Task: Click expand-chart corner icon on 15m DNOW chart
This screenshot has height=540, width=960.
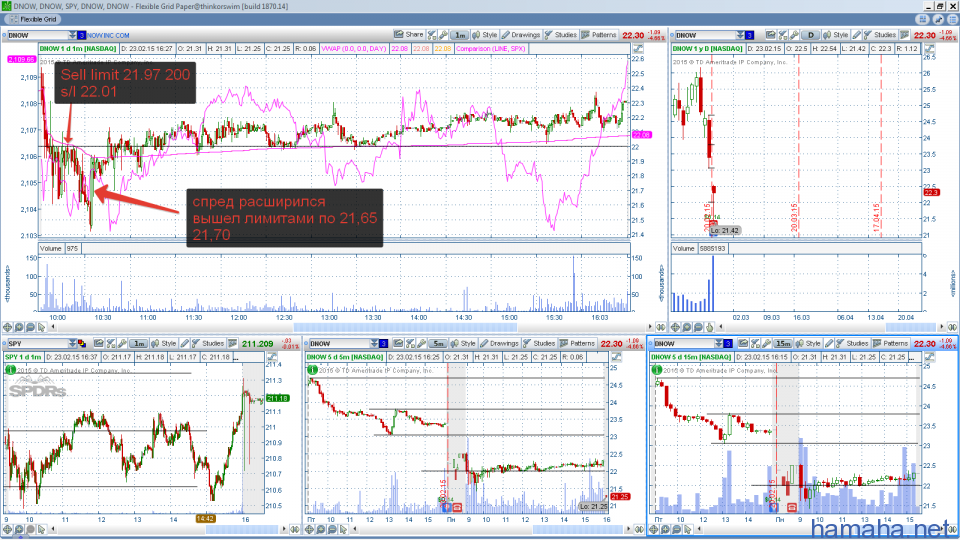Action: 929,357
